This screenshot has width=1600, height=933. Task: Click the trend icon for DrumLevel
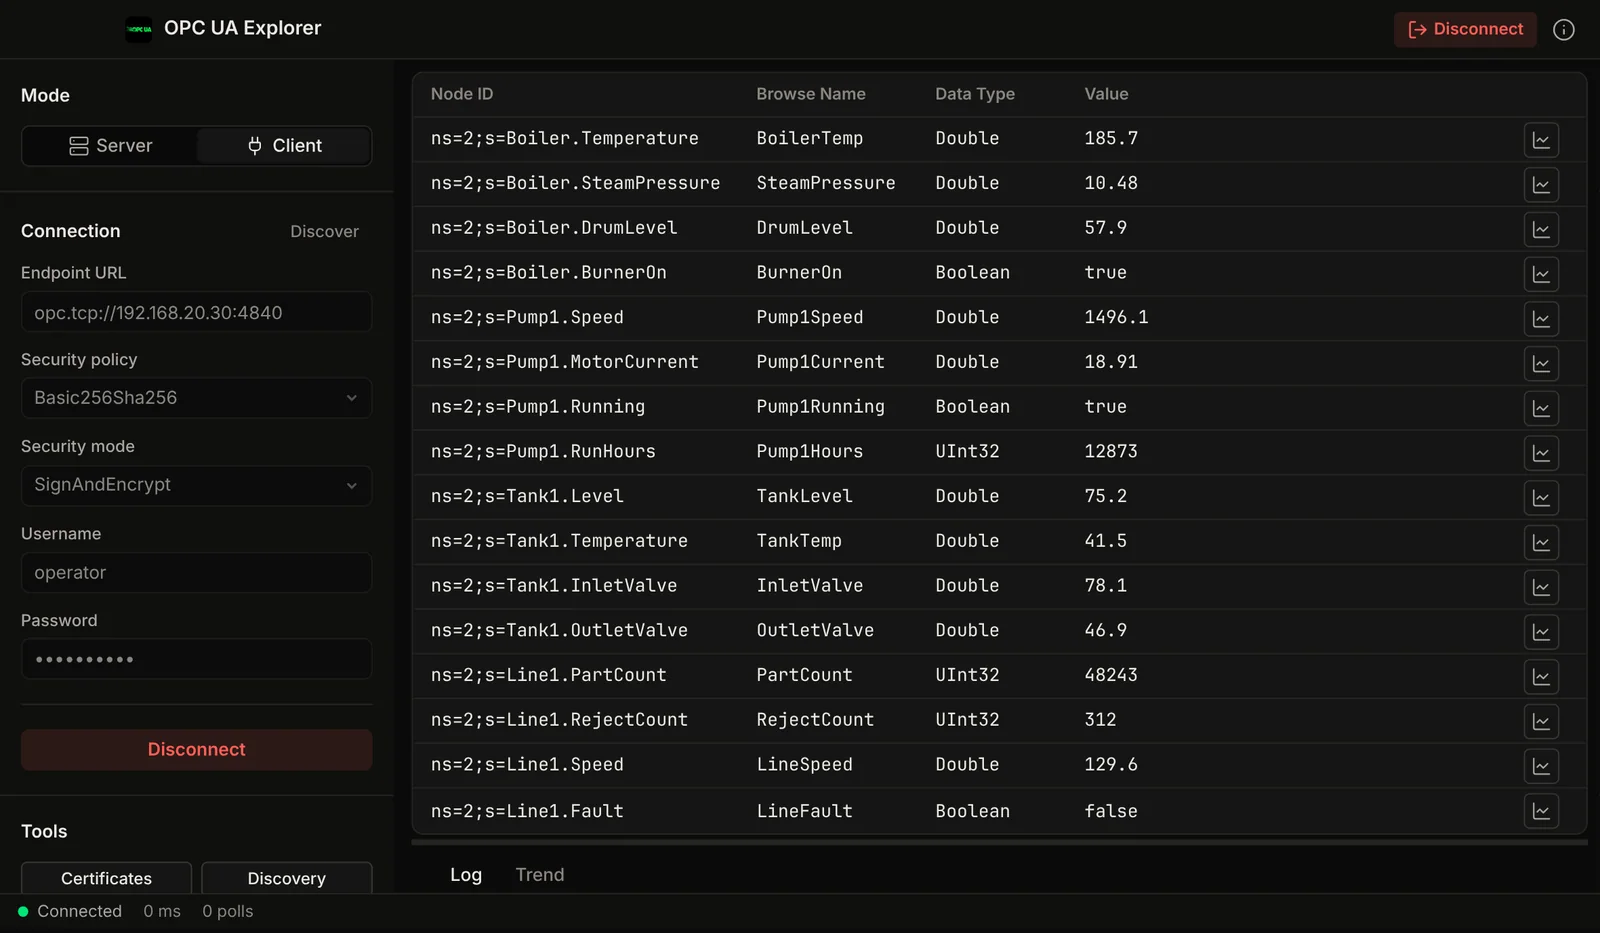1541,230
